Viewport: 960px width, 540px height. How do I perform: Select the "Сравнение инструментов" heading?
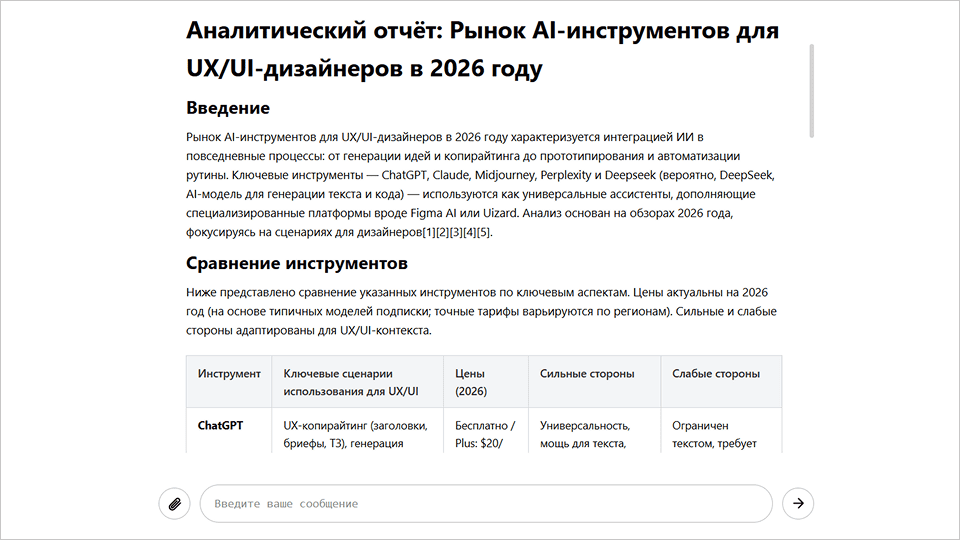coord(297,263)
